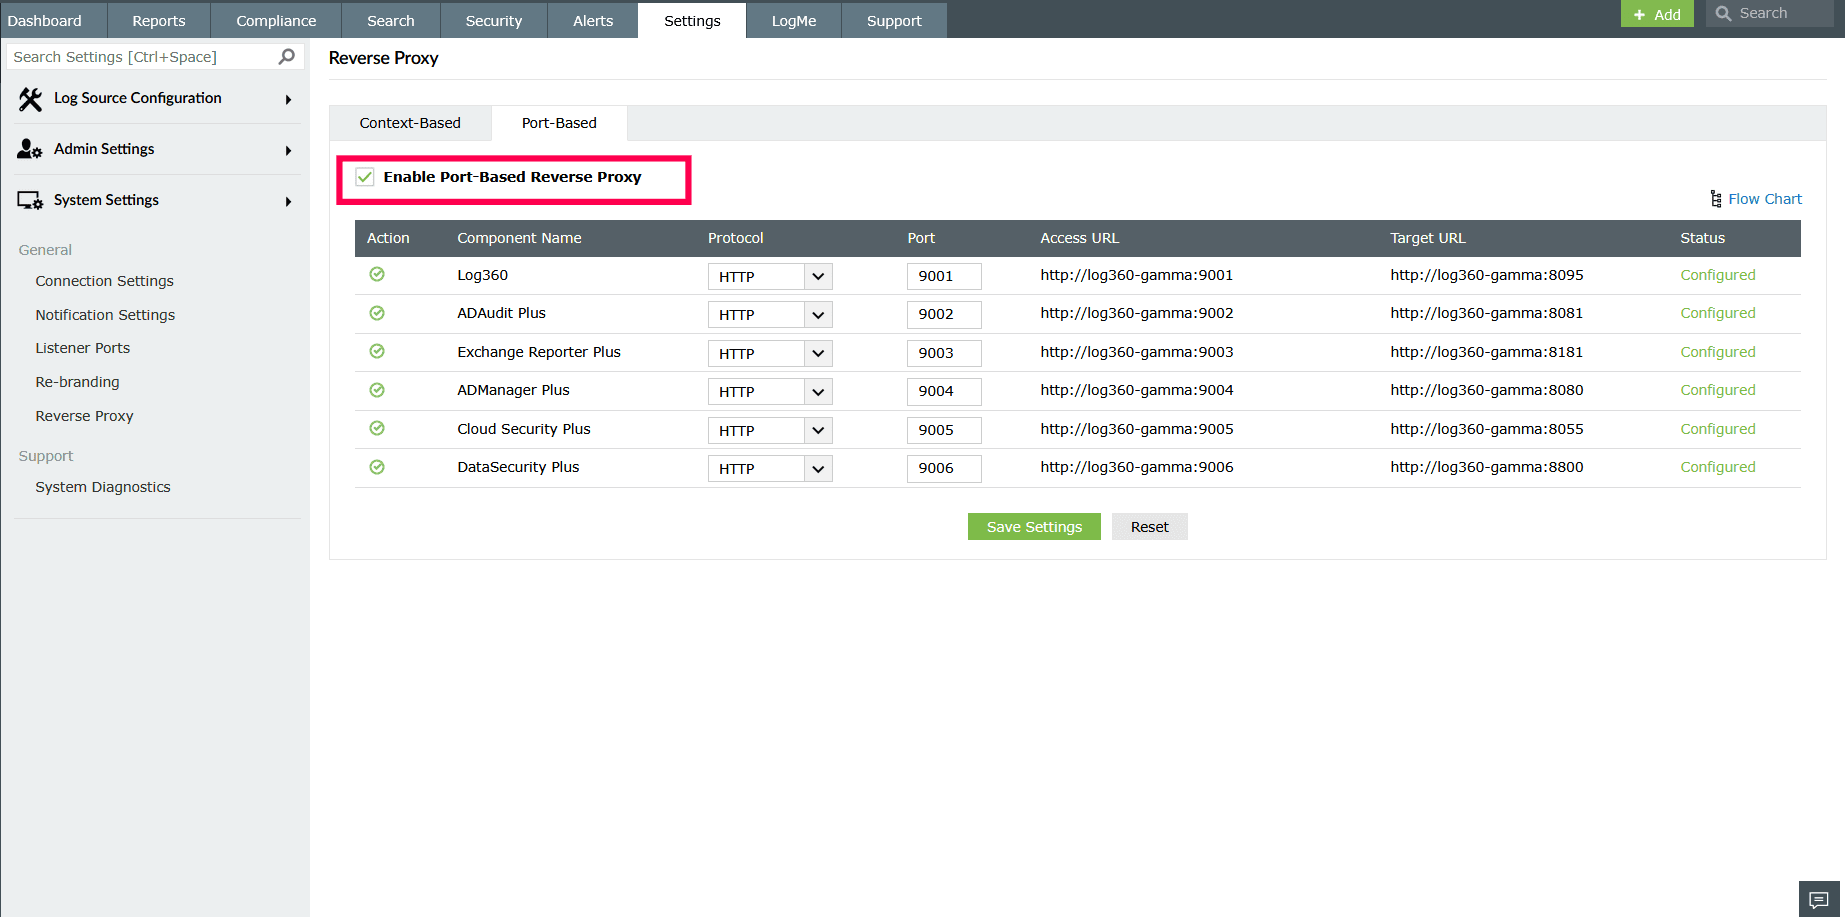The width and height of the screenshot is (1845, 917).
Task: Click the port field showing 9002
Action: coord(944,315)
